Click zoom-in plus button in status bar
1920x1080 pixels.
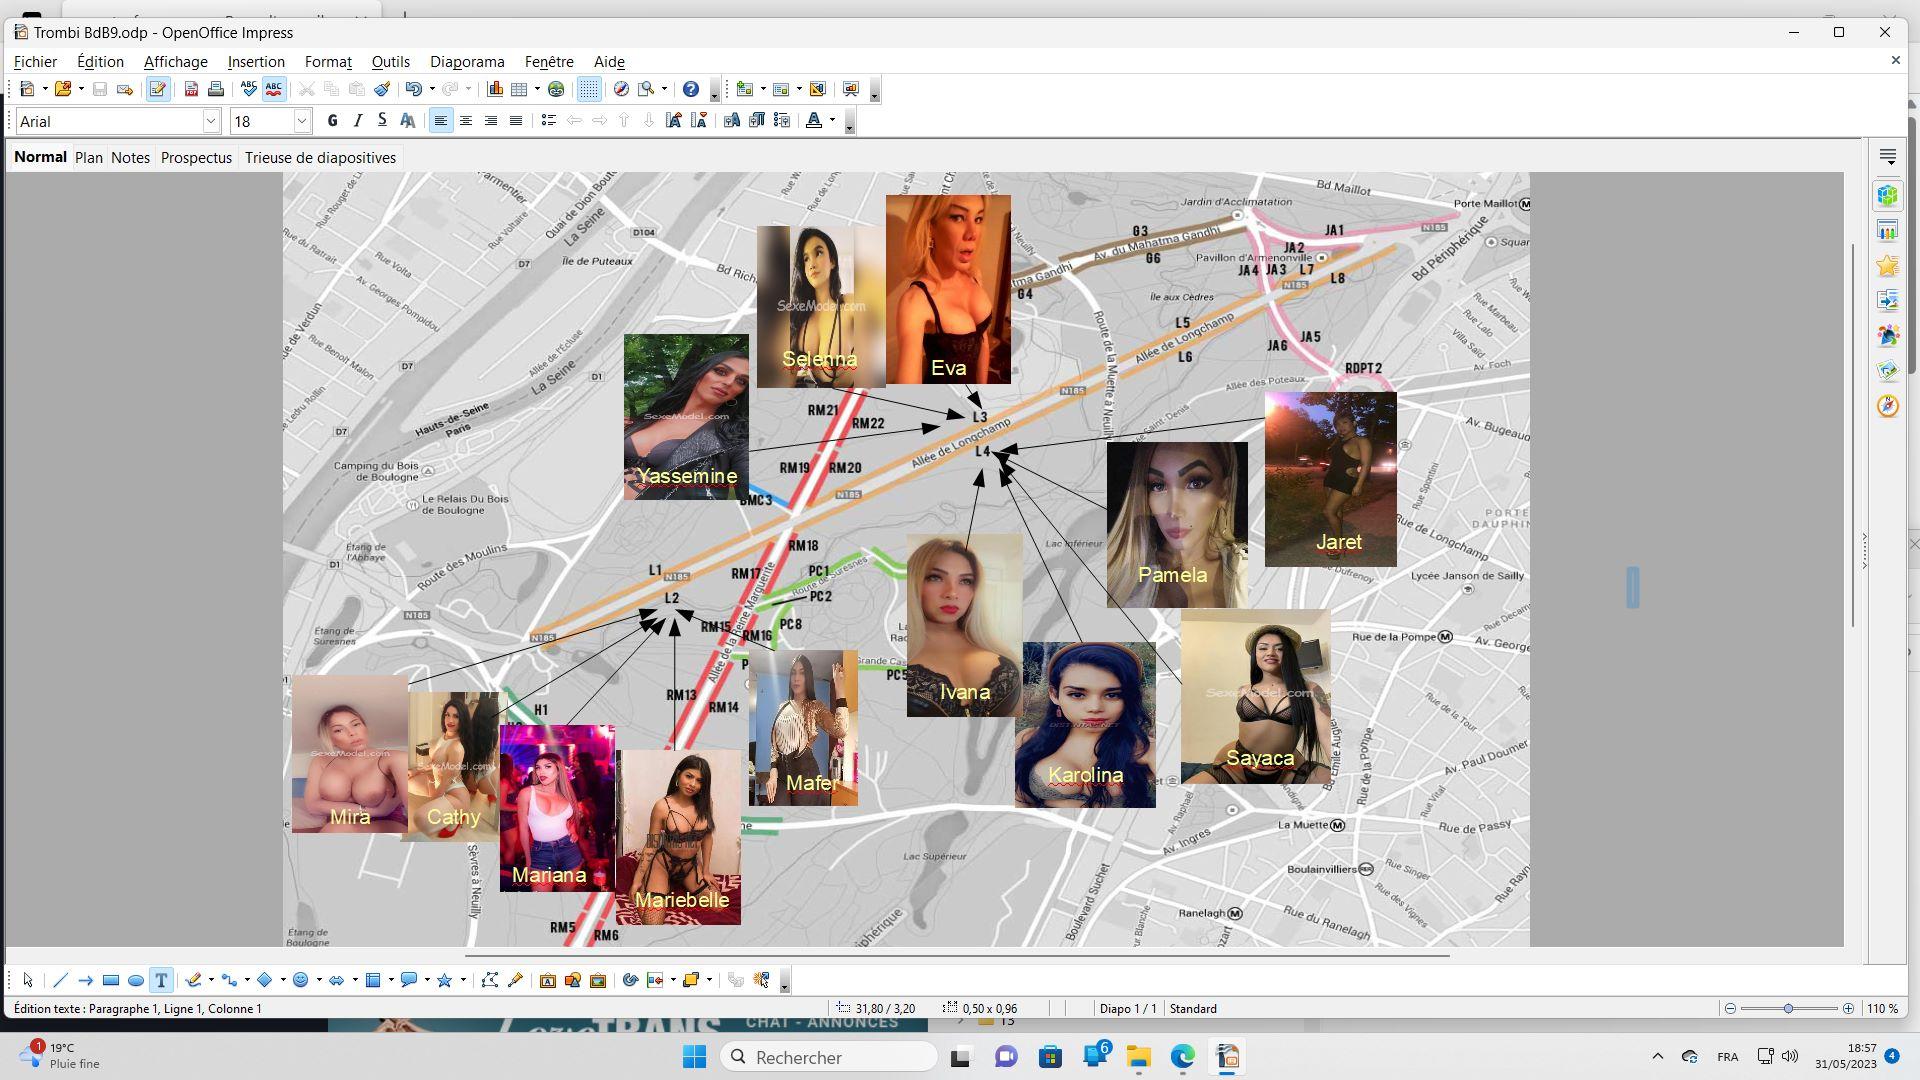point(1848,1009)
